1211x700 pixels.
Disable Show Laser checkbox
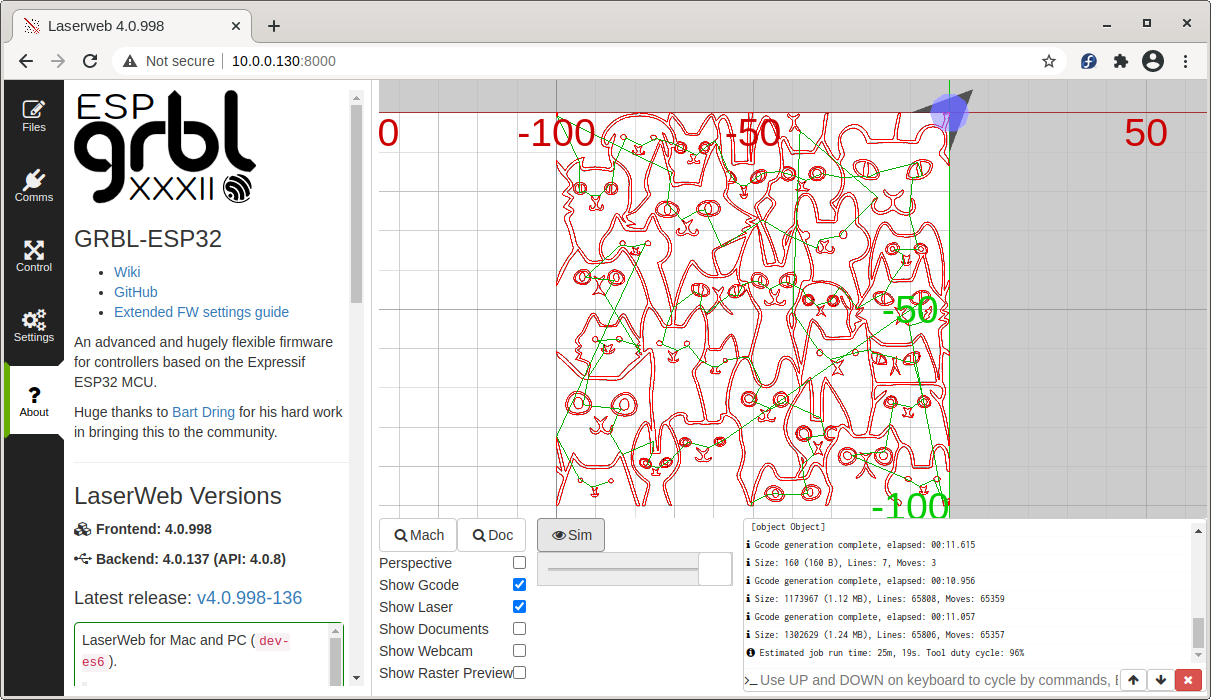tap(519, 607)
